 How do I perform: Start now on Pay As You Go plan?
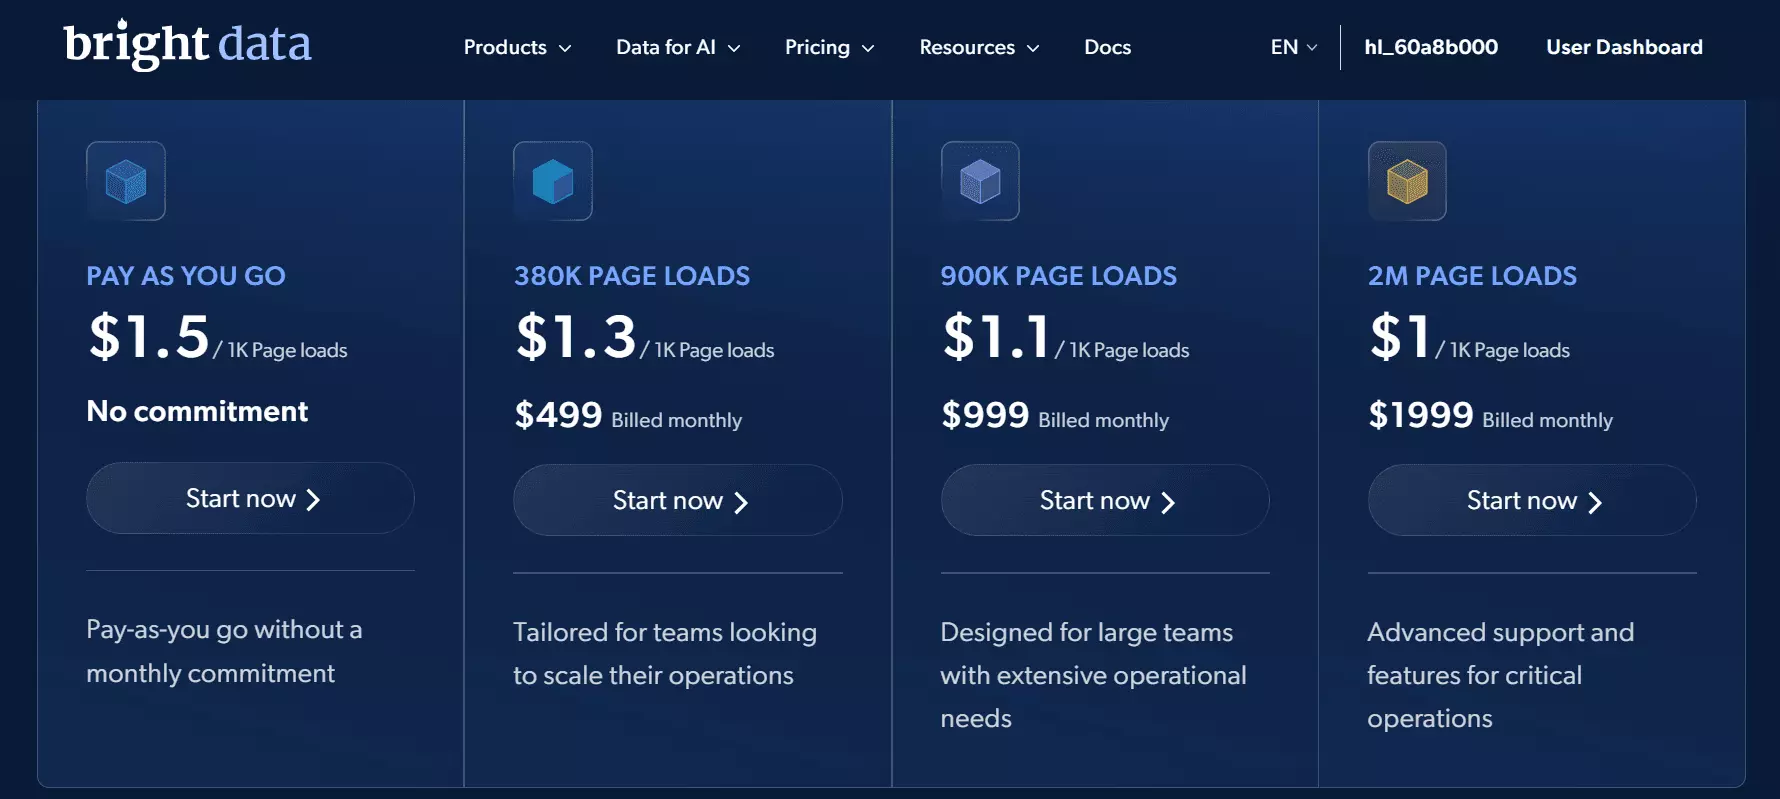coord(250,498)
